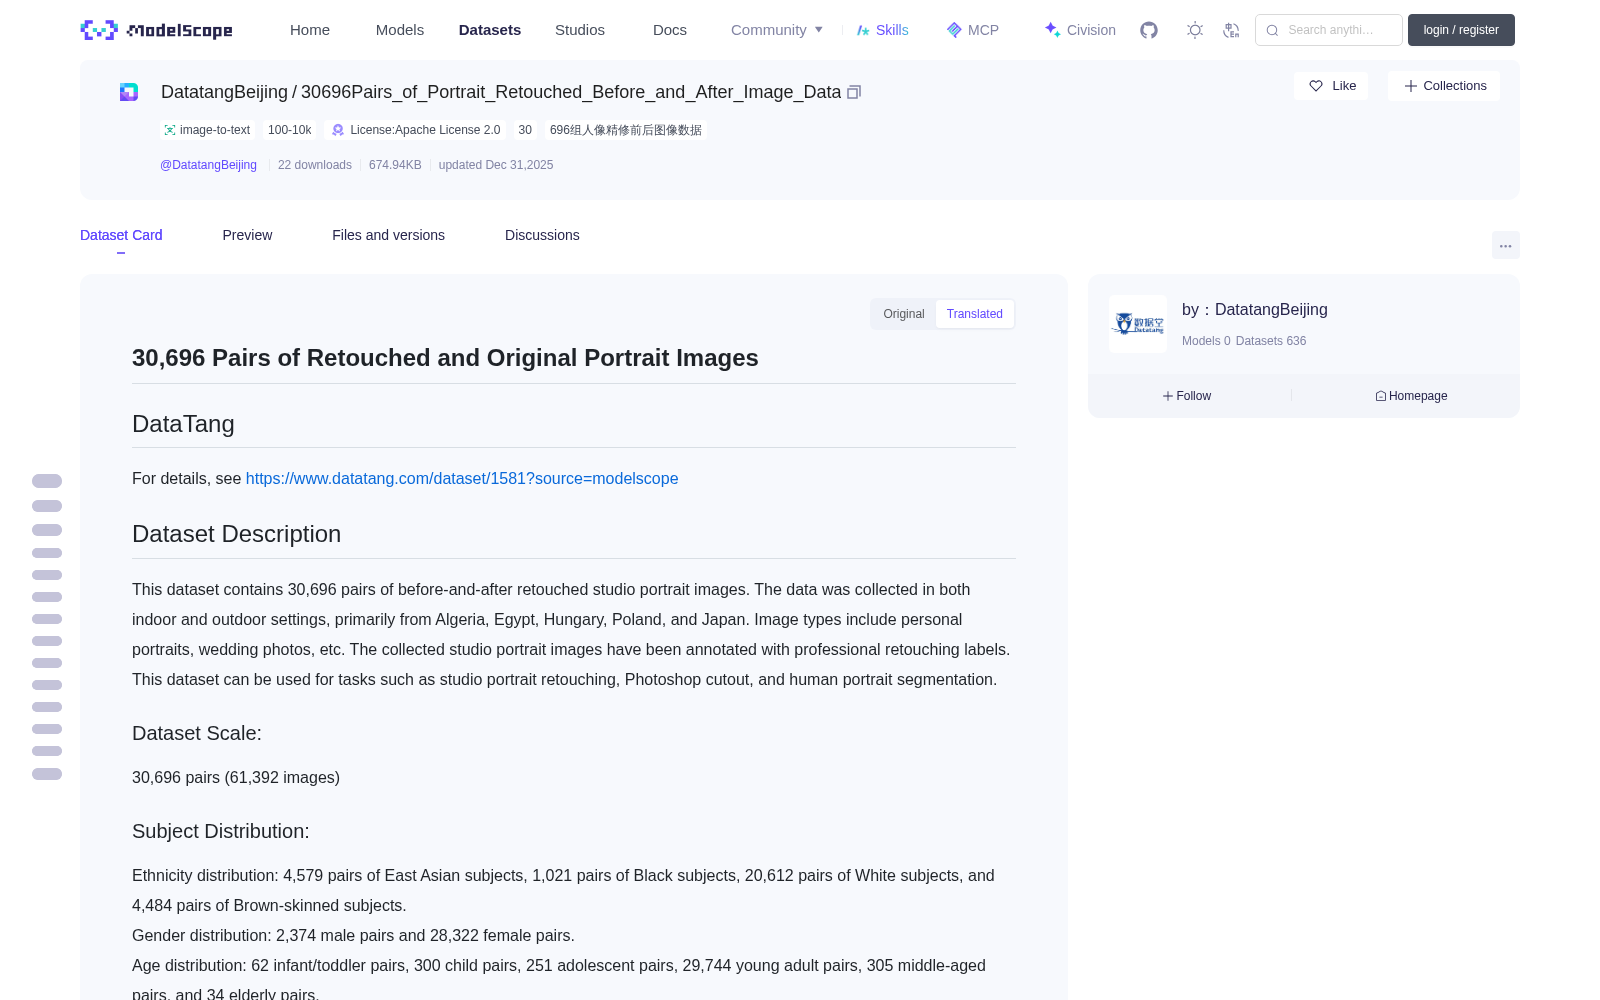The height and width of the screenshot is (1000, 1600).
Task: Click the Chinese 696组人像精修 tag
Action: (626, 130)
